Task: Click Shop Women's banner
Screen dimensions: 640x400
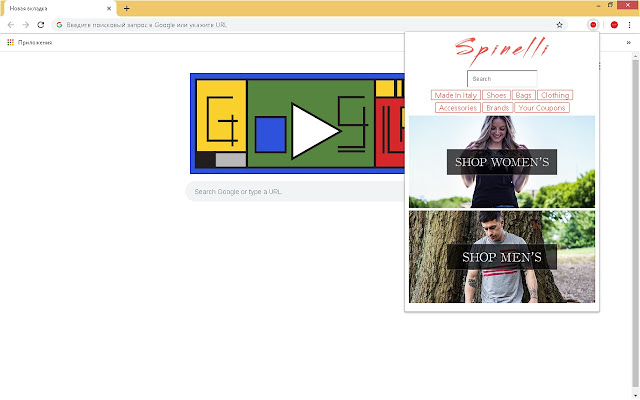Action: 502,162
